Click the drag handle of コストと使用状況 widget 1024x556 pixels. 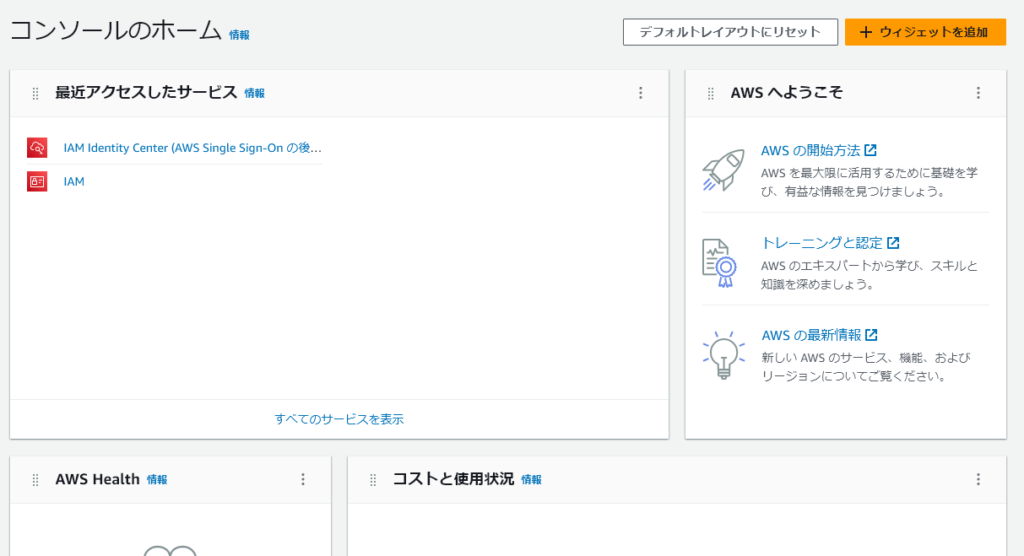373,480
